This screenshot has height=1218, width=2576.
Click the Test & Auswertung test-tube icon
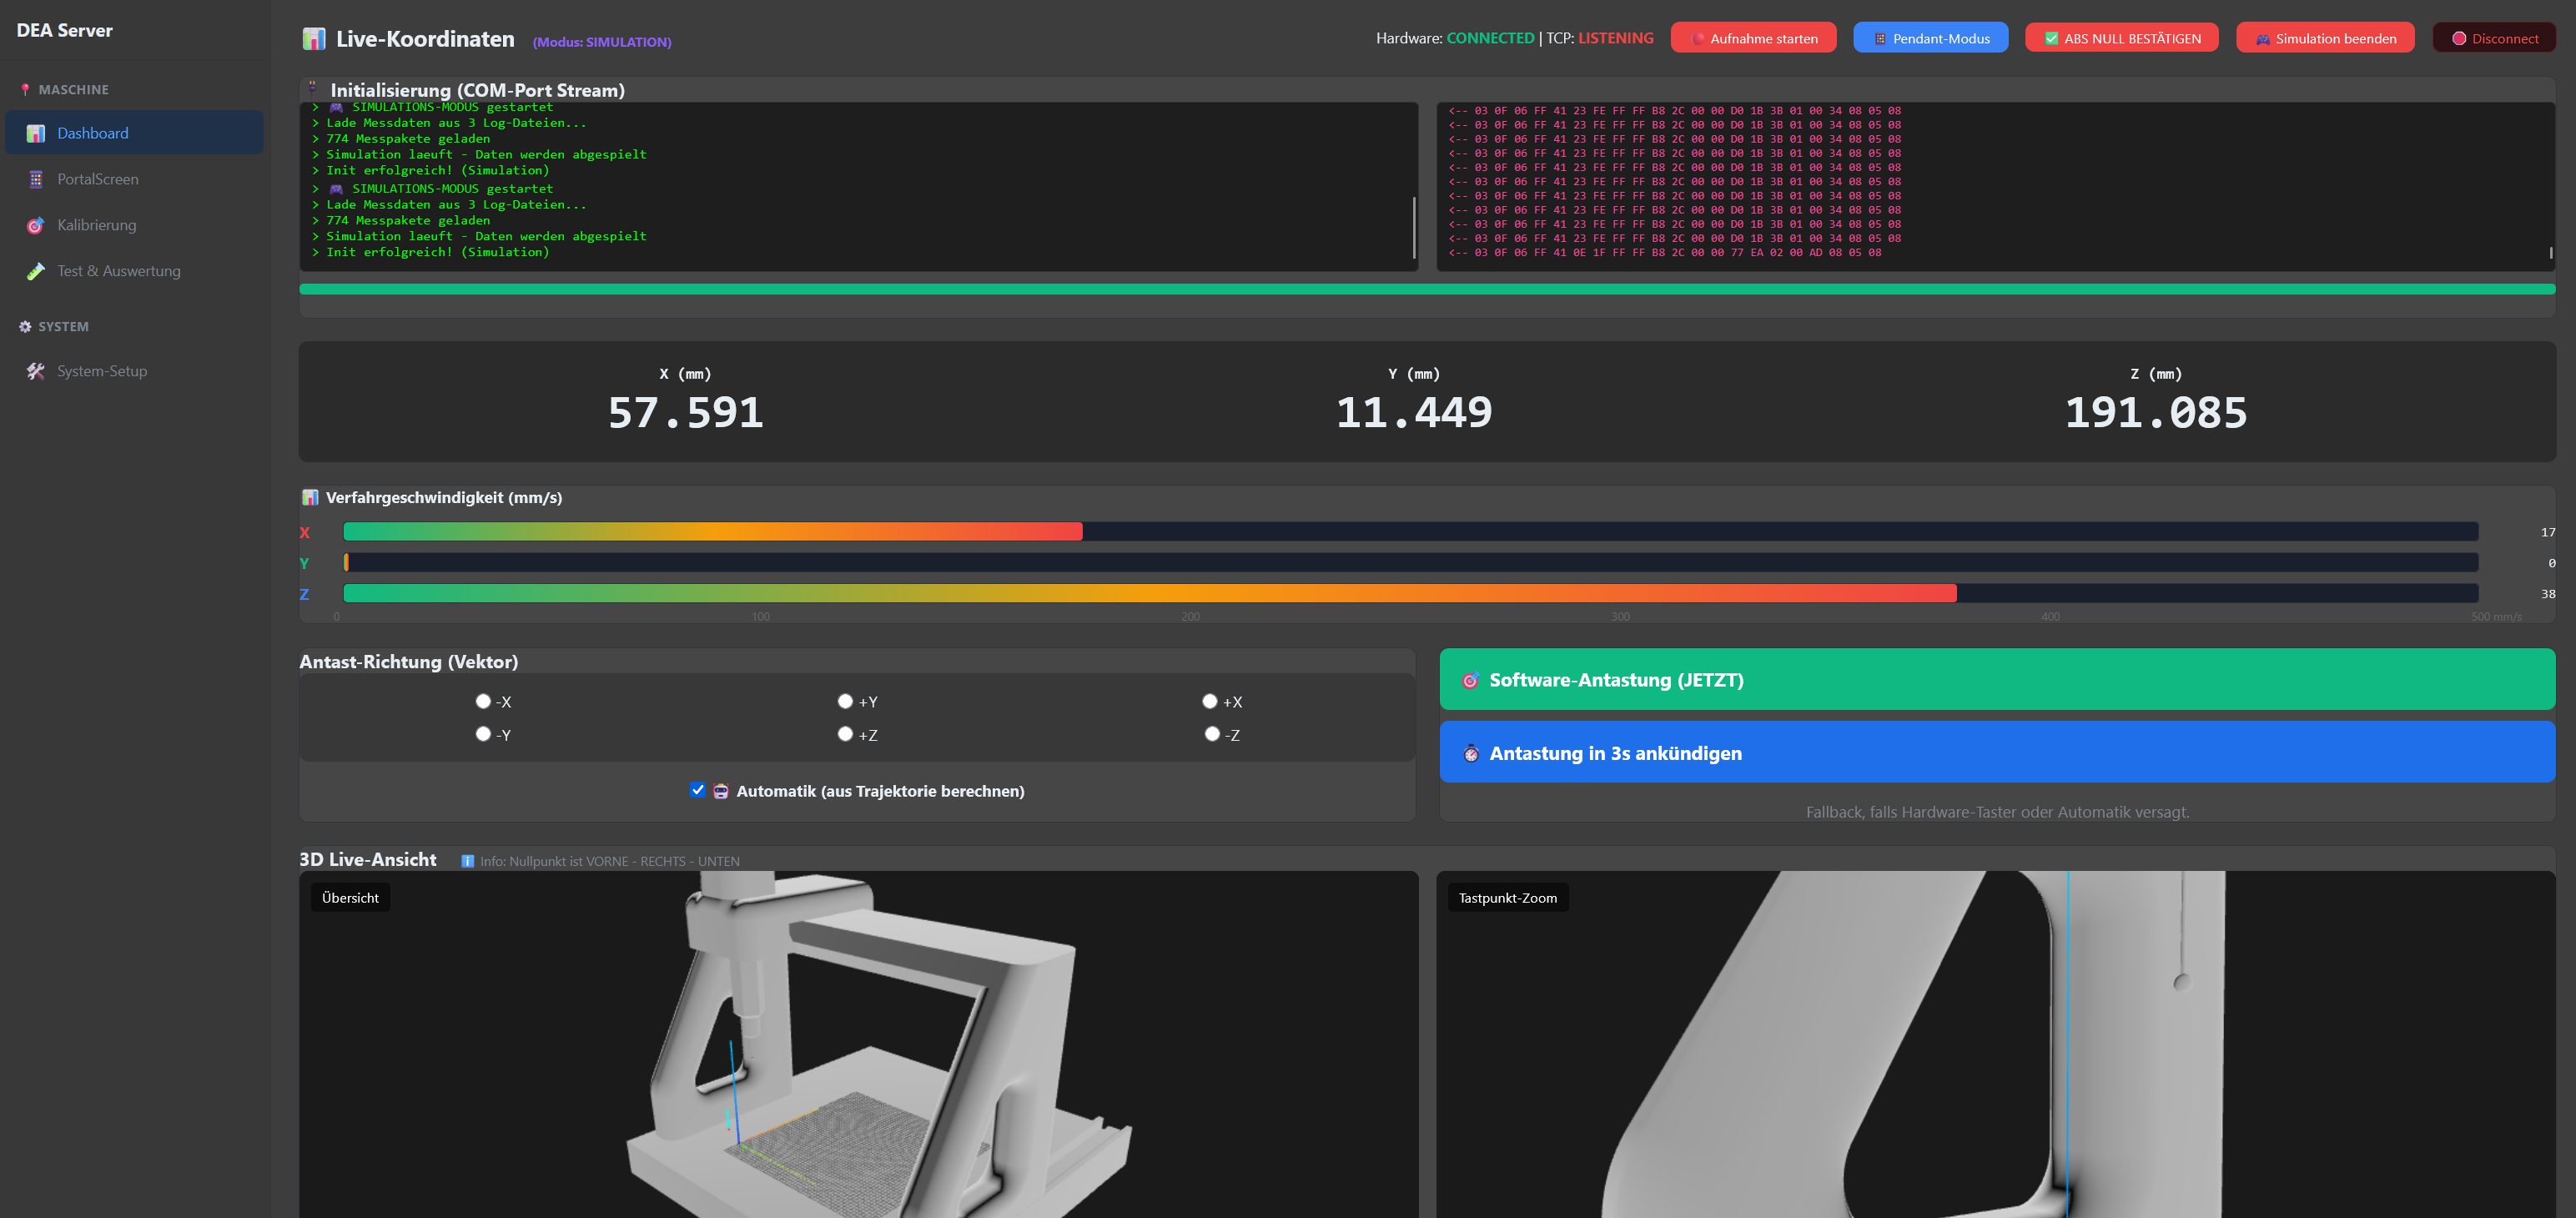[x=36, y=271]
